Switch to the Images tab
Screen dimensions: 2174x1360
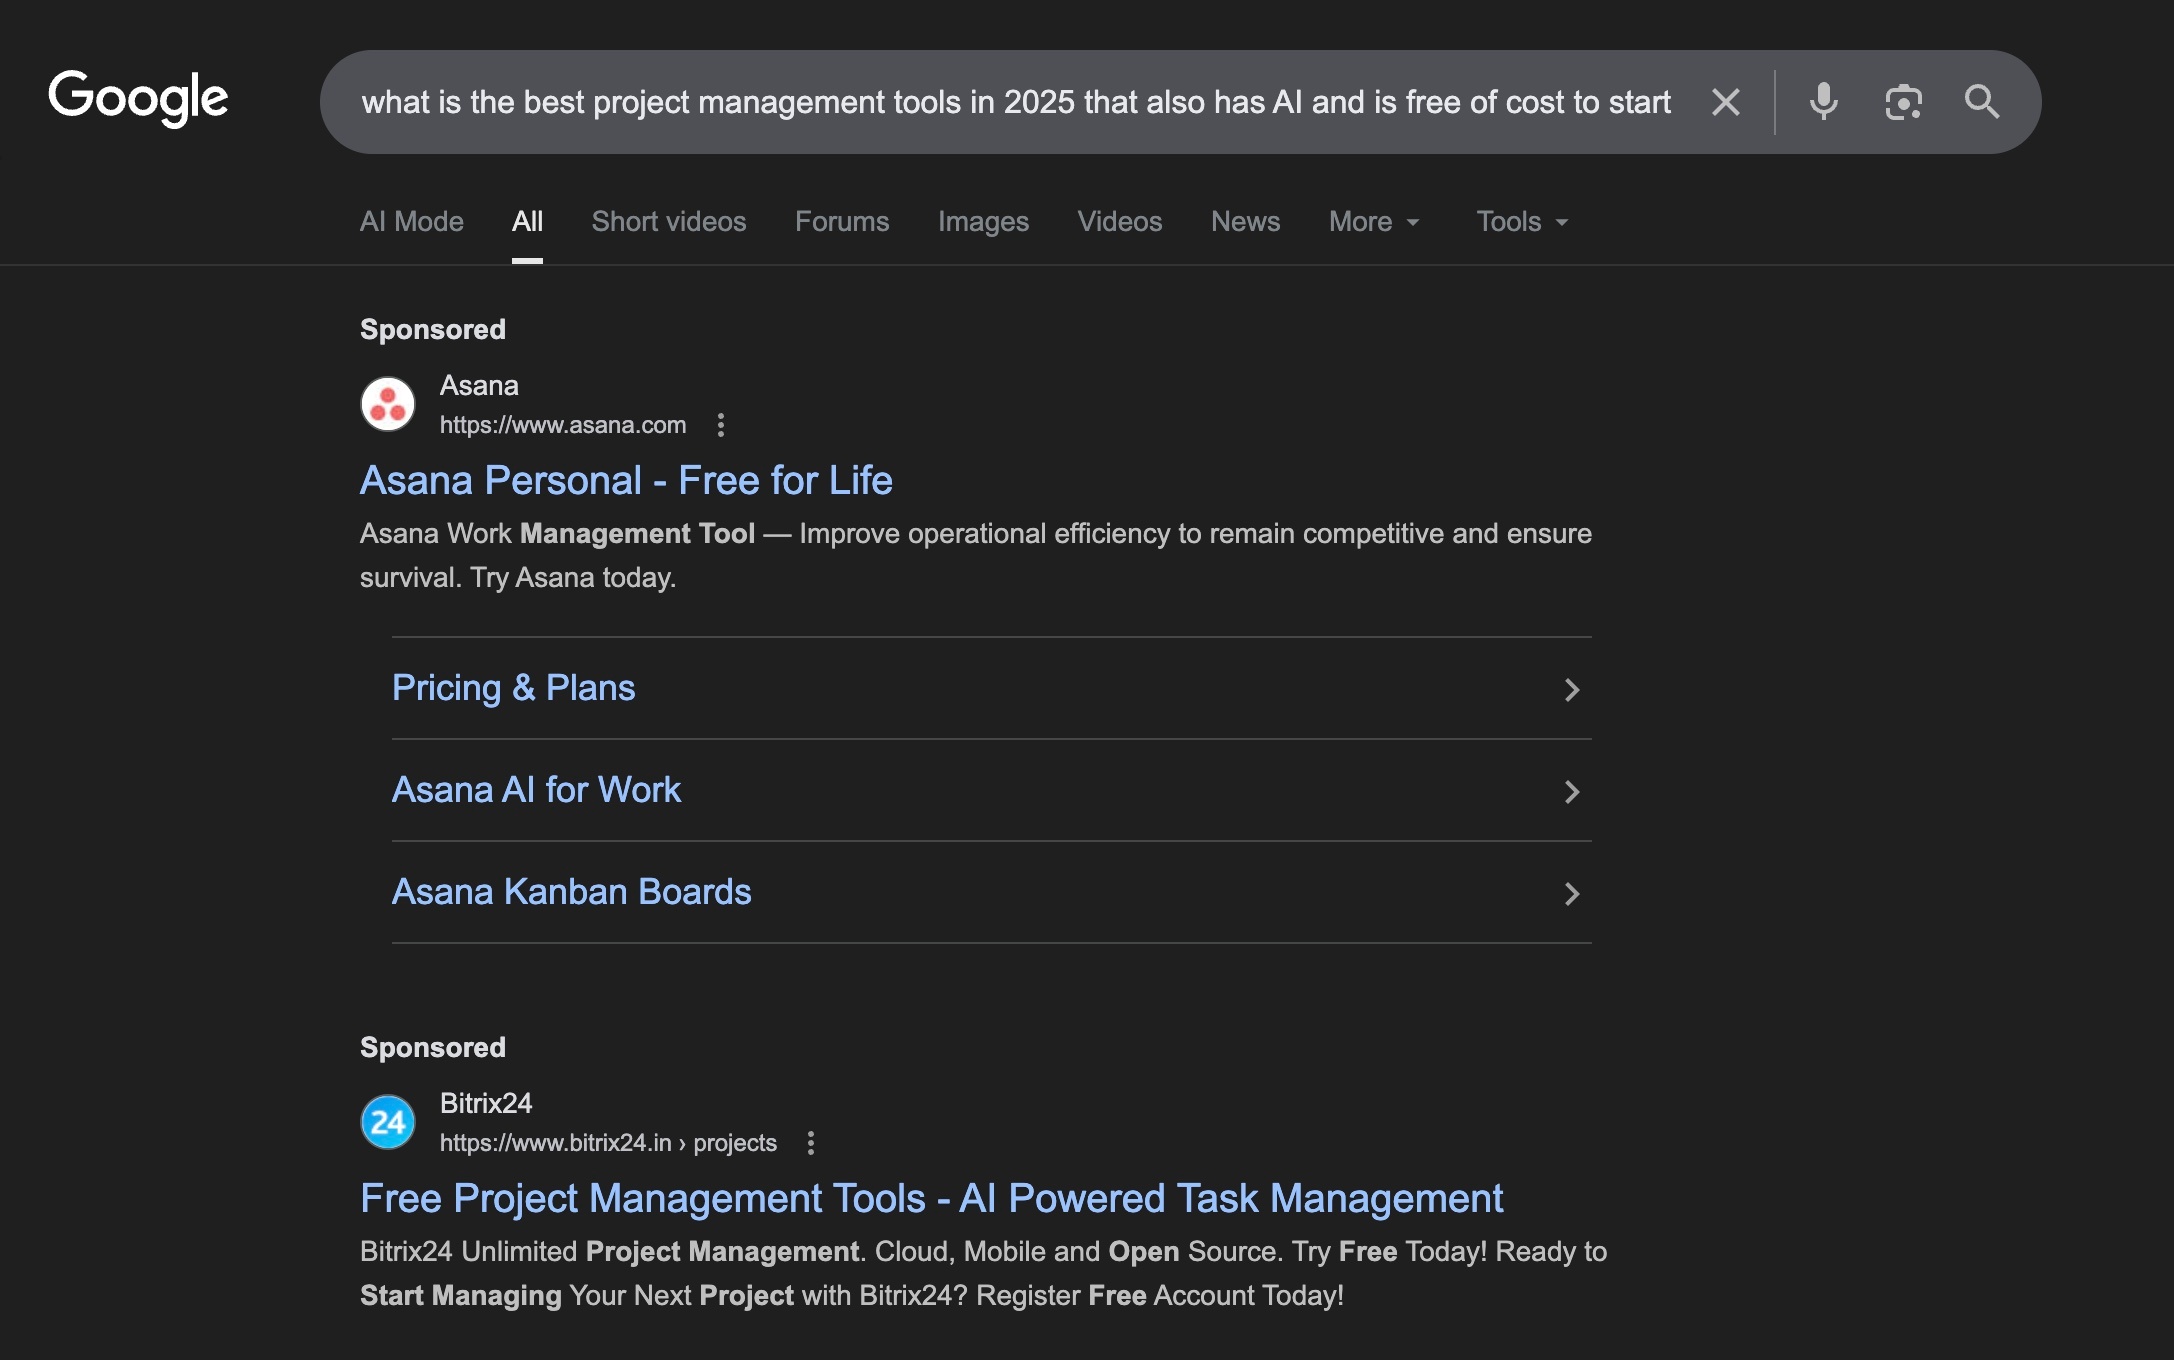[983, 221]
